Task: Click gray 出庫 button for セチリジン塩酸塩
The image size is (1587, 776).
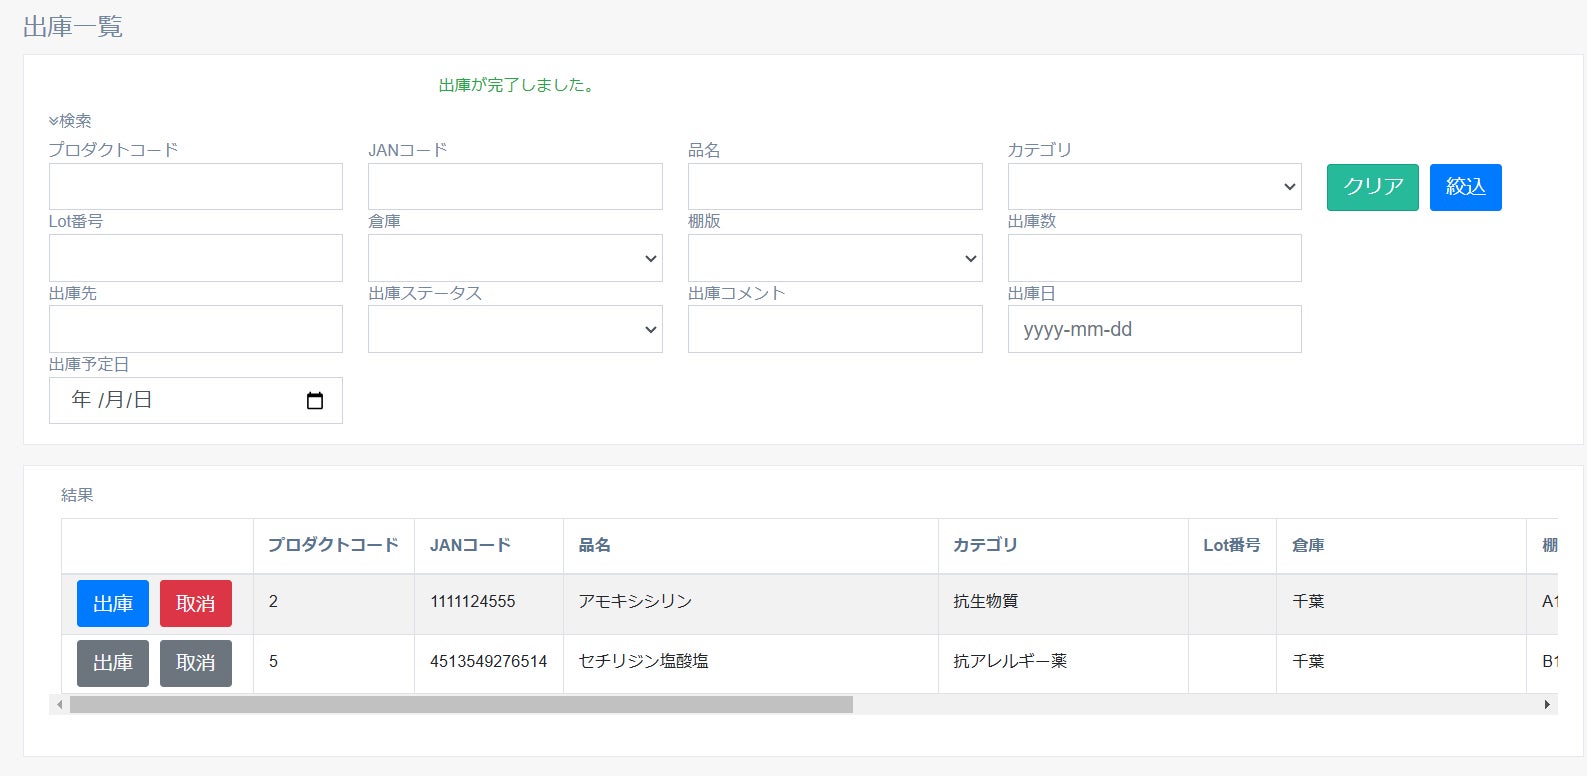Action: coord(113,663)
